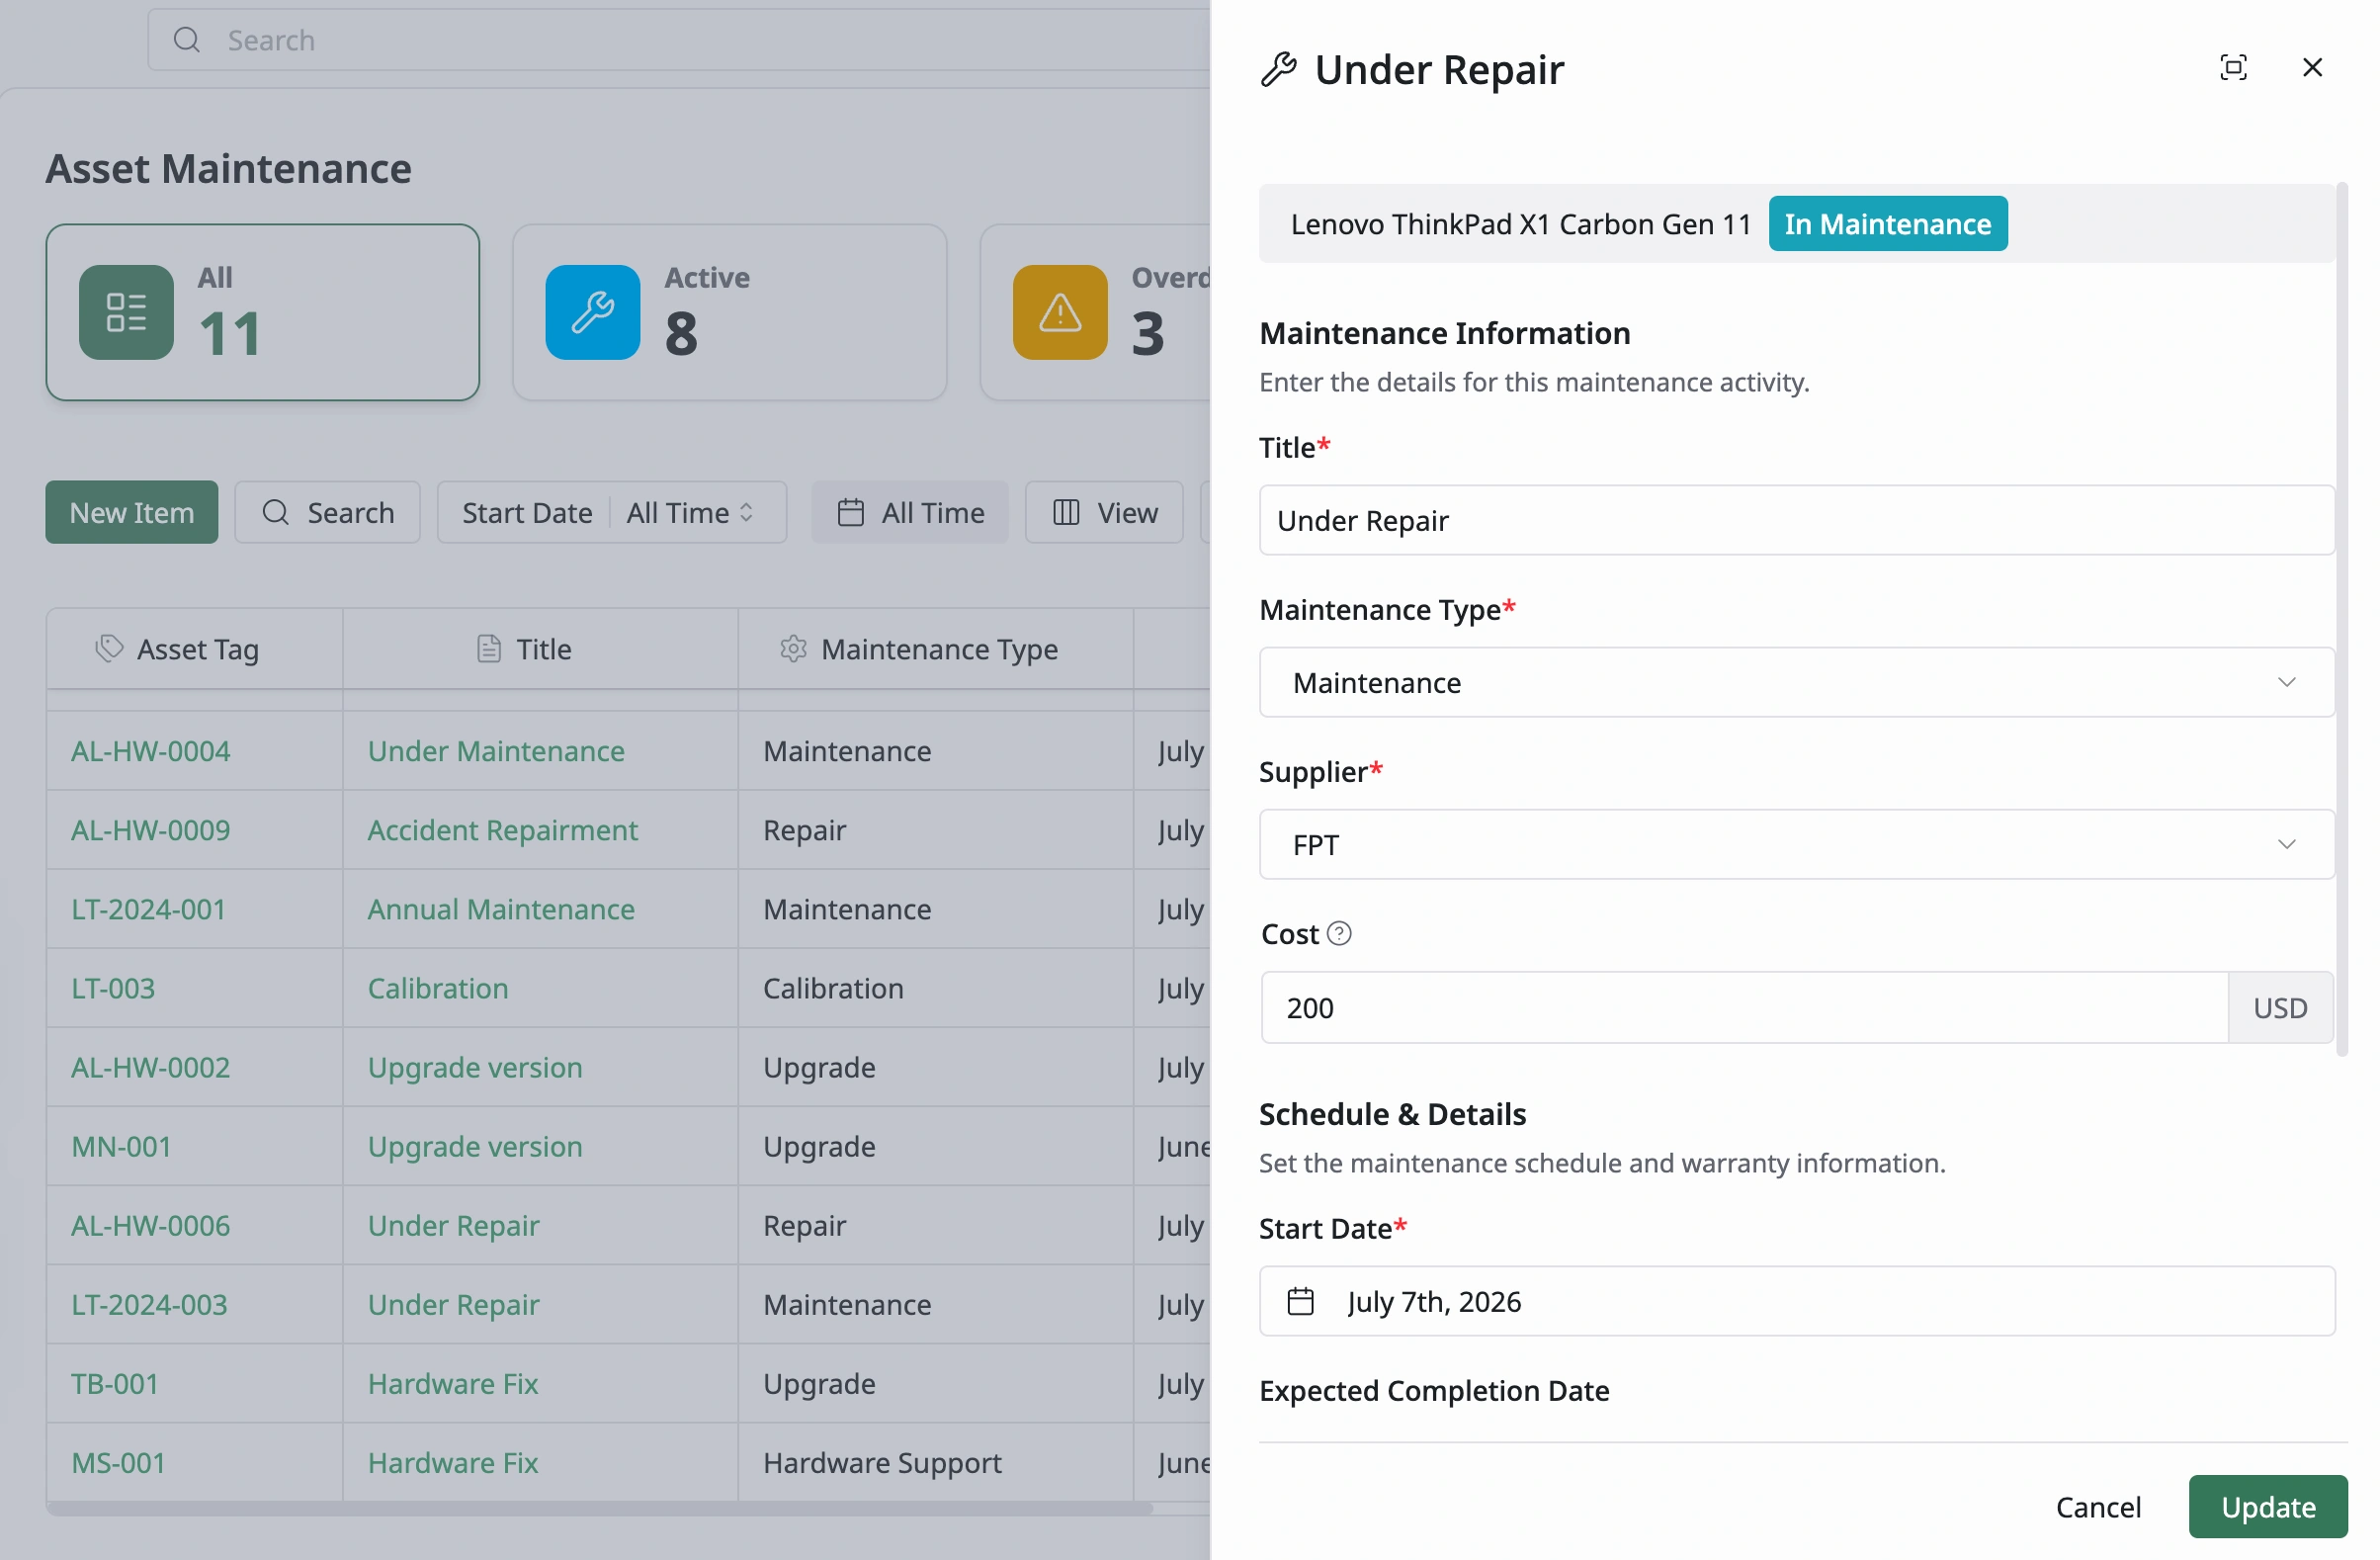2380x1560 pixels.
Task: Click the Cost input field
Action: click(1743, 1007)
